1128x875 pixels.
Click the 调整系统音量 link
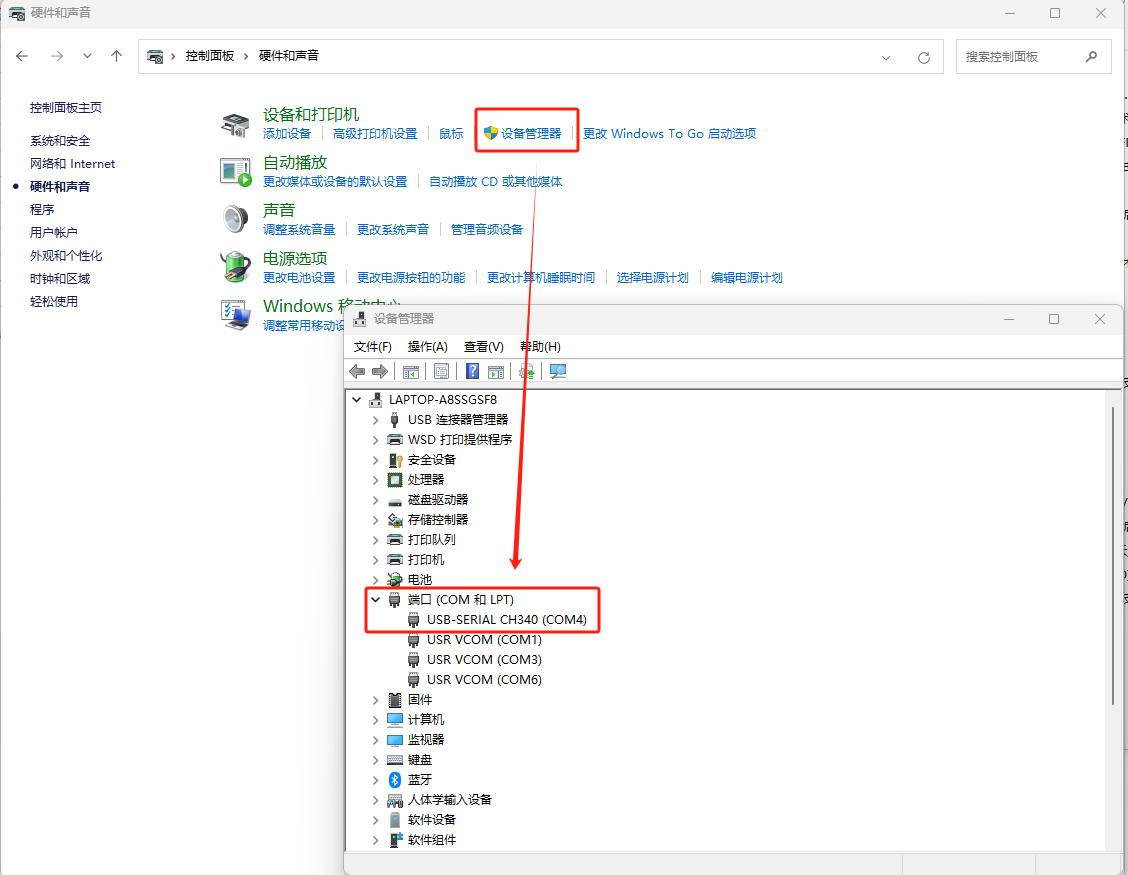tap(299, 230)
